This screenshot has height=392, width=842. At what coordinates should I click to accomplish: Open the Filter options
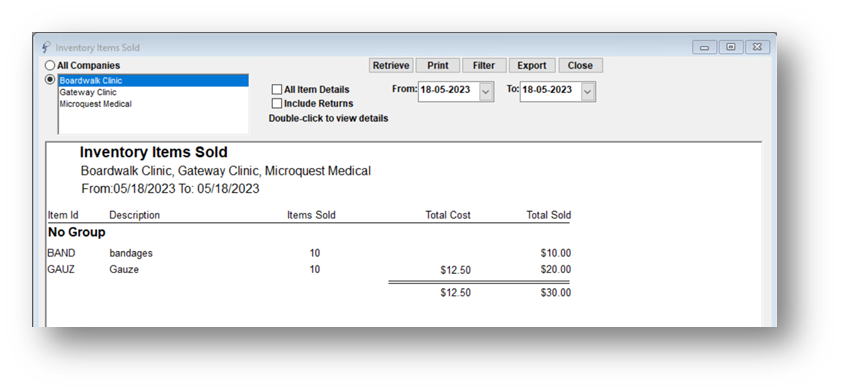484,66
